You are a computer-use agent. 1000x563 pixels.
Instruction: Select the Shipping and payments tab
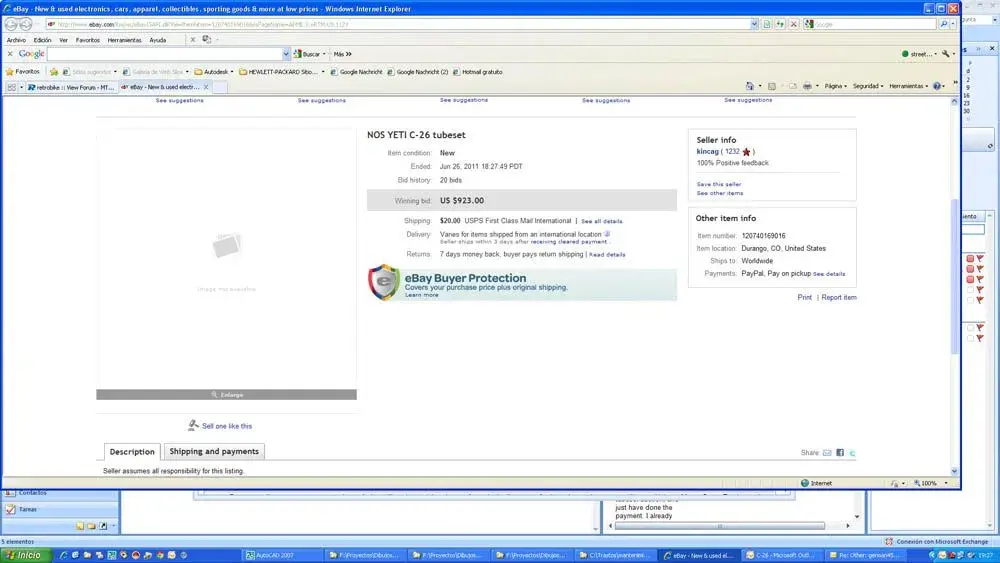point(214,451)
